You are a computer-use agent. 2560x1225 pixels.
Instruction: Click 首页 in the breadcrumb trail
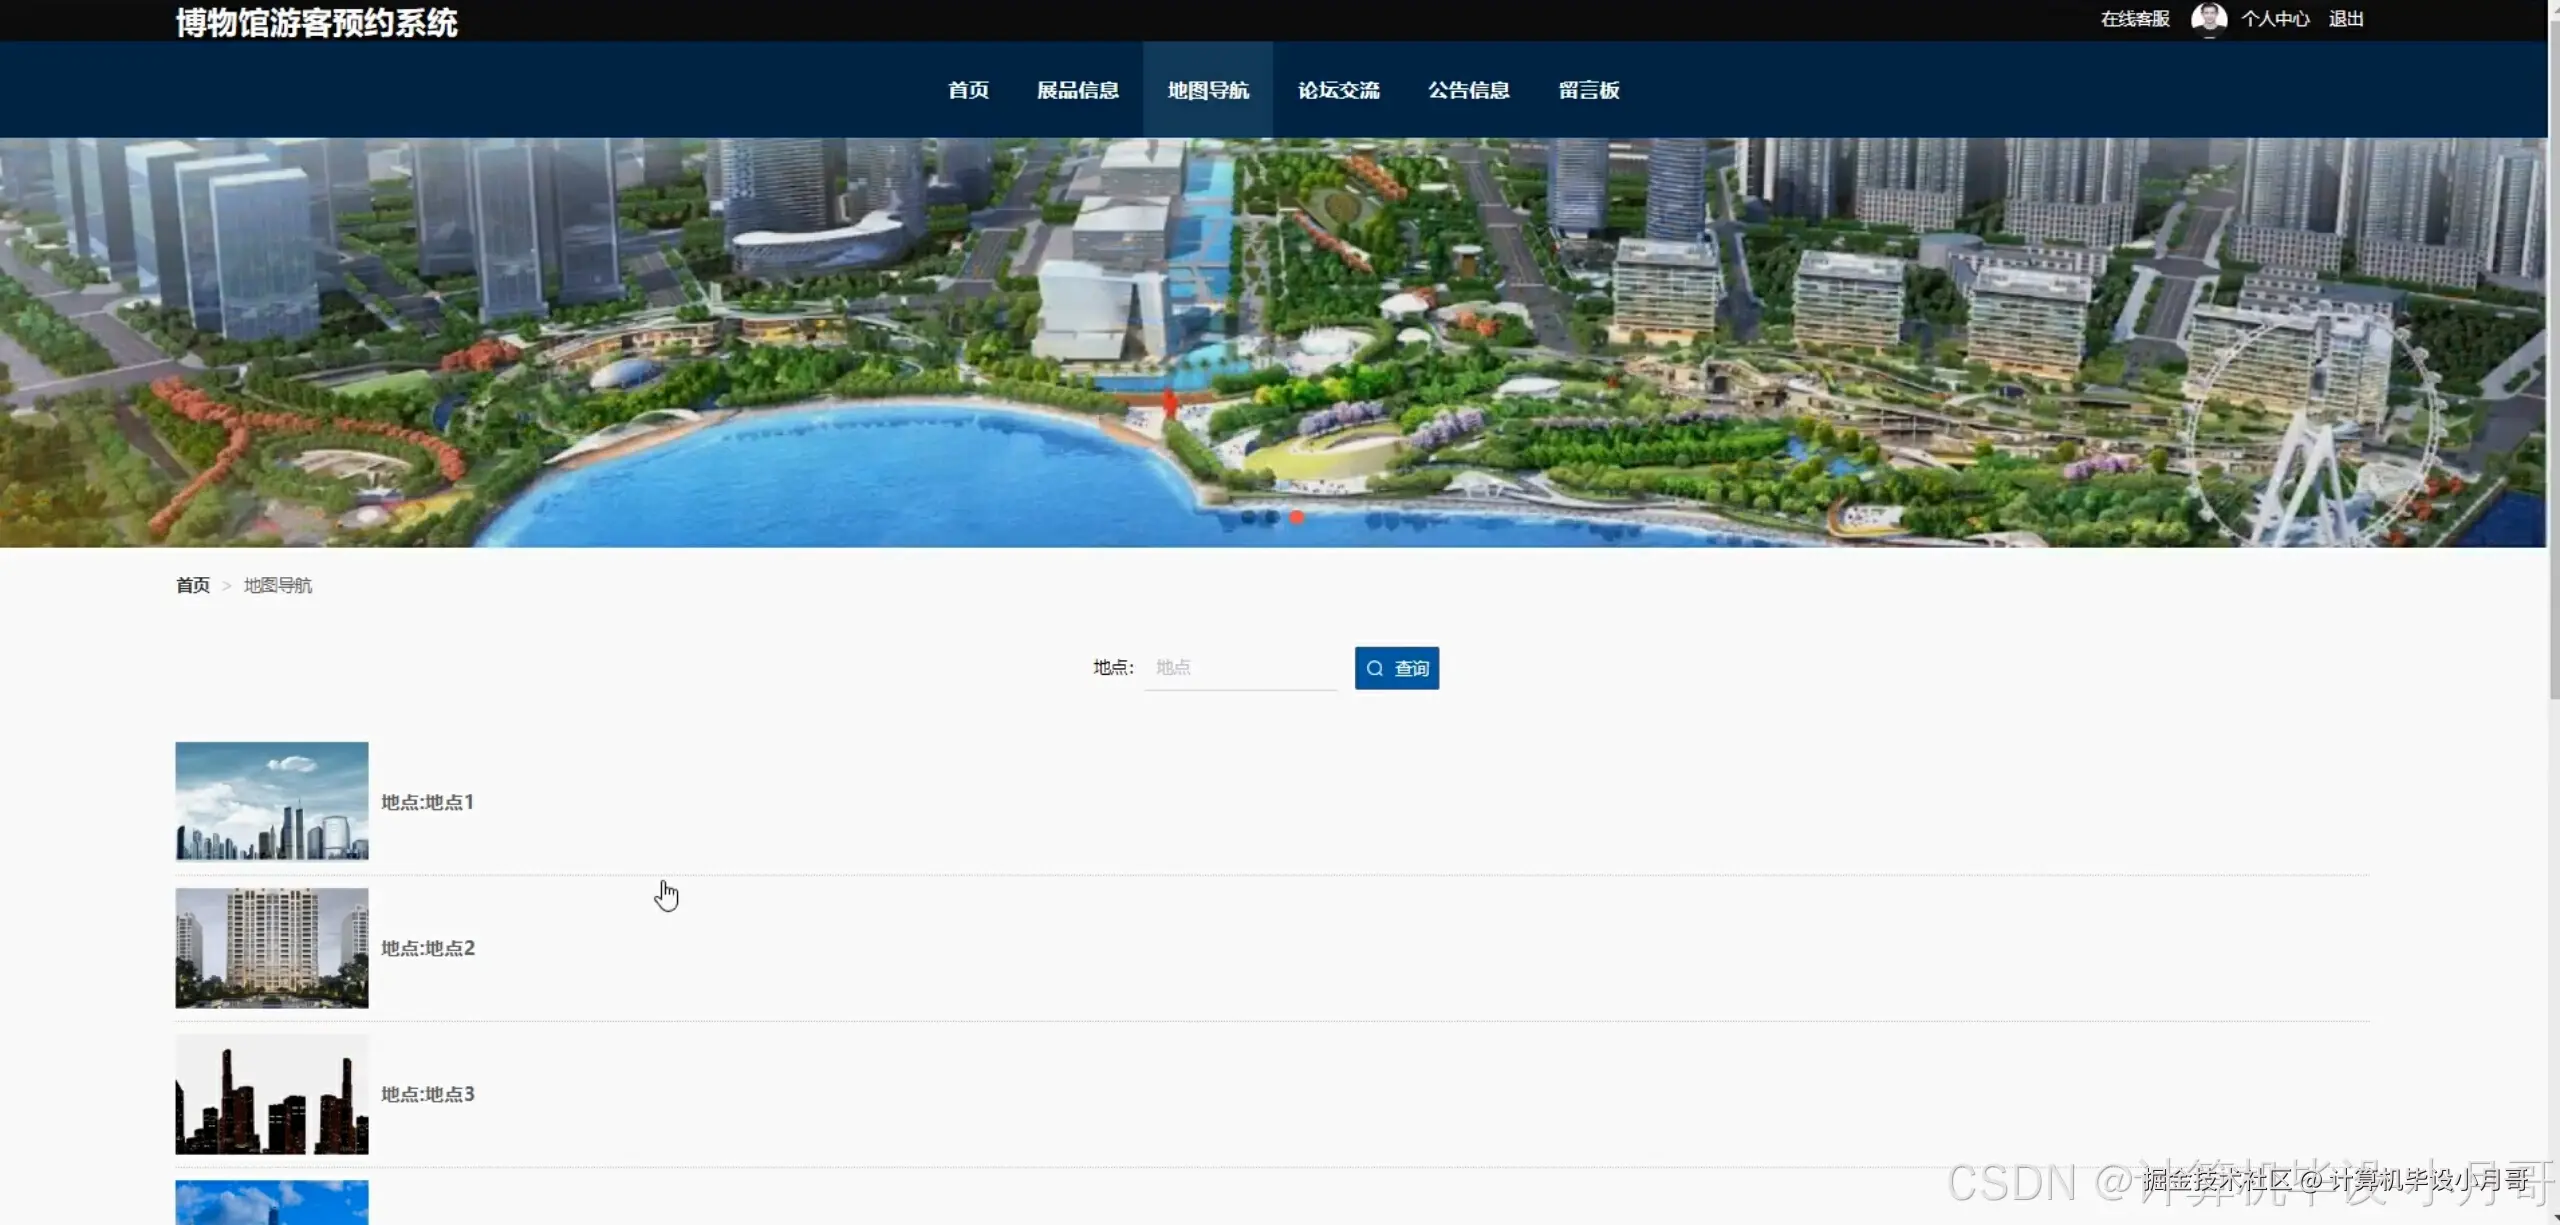click(x=193, y=585)
